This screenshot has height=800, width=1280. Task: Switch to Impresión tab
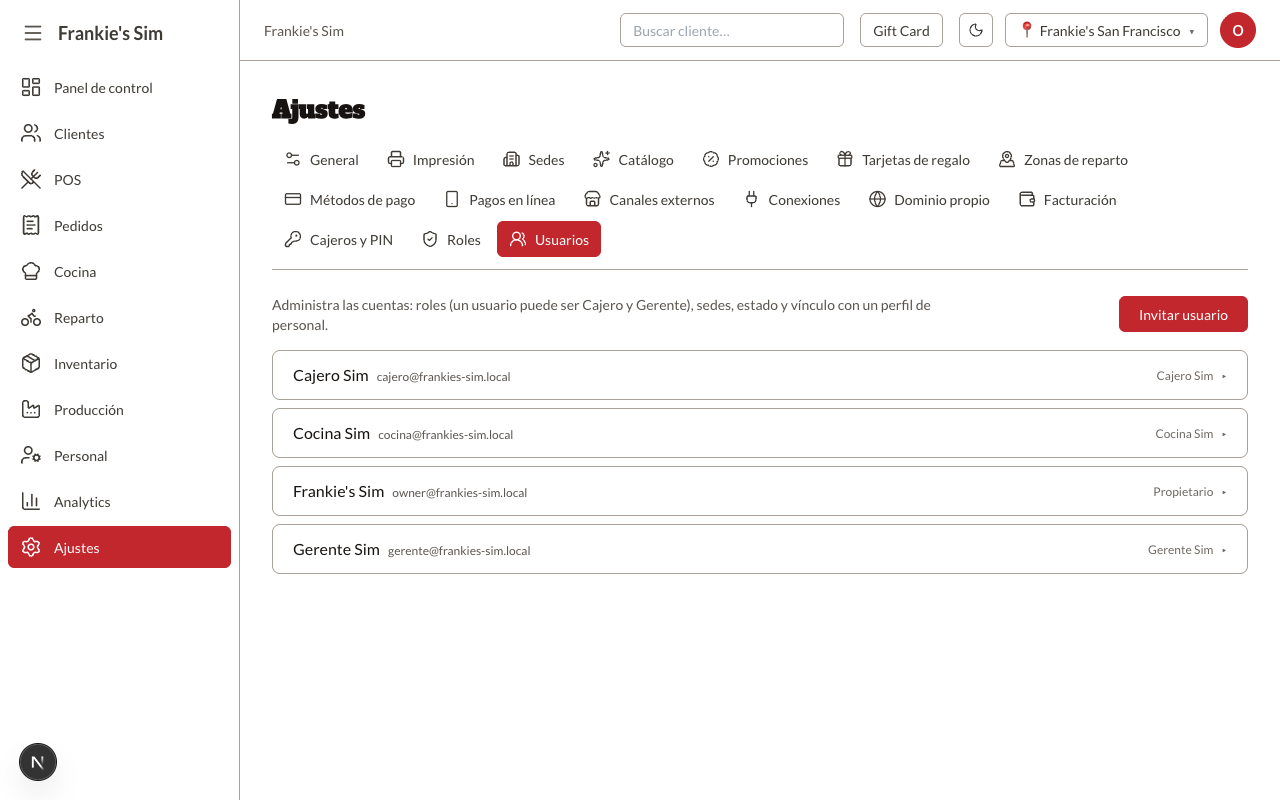[x=430, y=160]
